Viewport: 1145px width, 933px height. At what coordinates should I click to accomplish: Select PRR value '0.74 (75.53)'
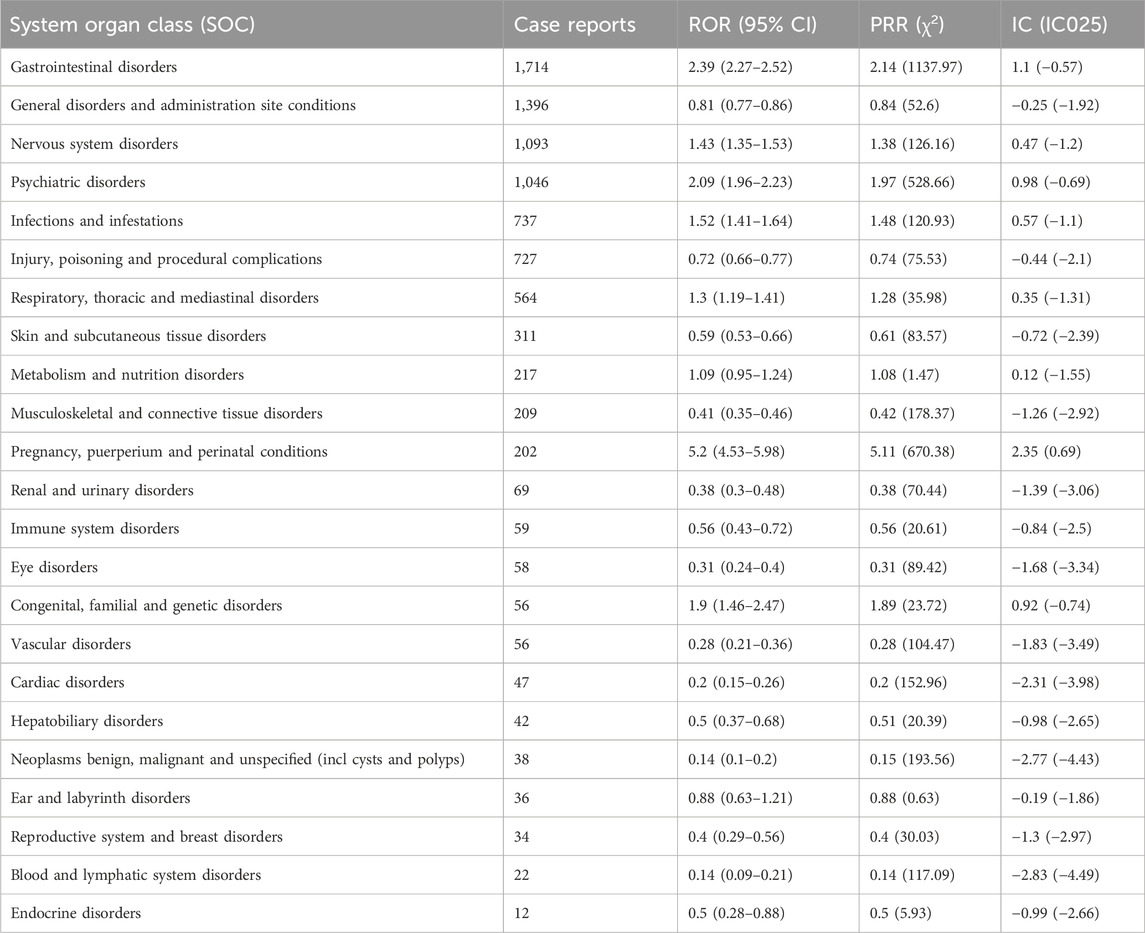click(908, 259)
